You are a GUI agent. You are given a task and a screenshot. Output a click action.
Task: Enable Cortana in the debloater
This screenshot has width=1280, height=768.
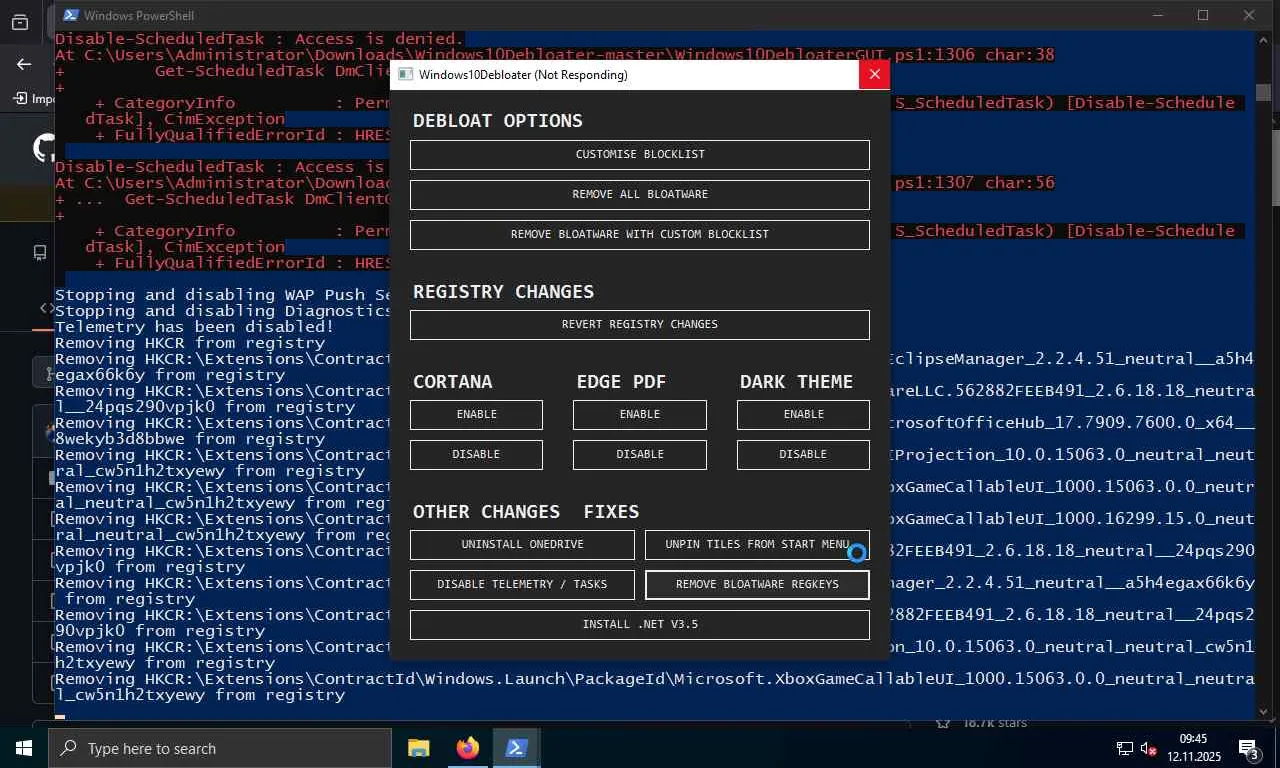pyautogui.click(x=476, y=415)
